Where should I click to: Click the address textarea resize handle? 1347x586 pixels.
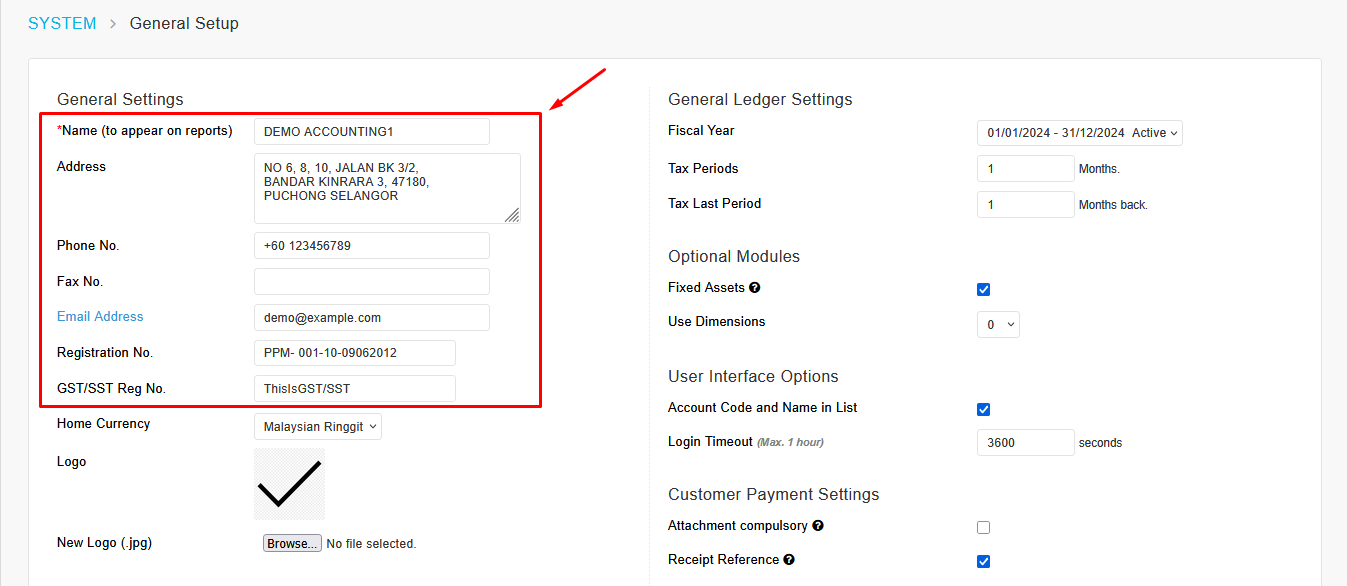click(512, 215)
